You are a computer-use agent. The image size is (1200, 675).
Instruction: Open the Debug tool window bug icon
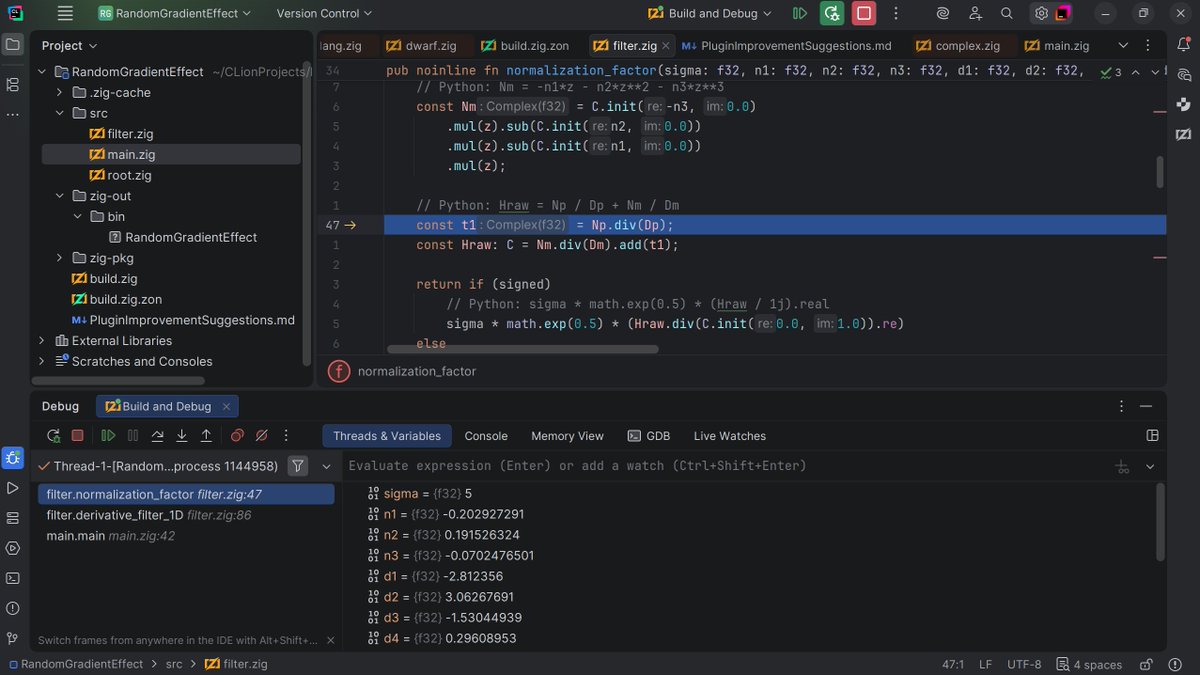13,458
